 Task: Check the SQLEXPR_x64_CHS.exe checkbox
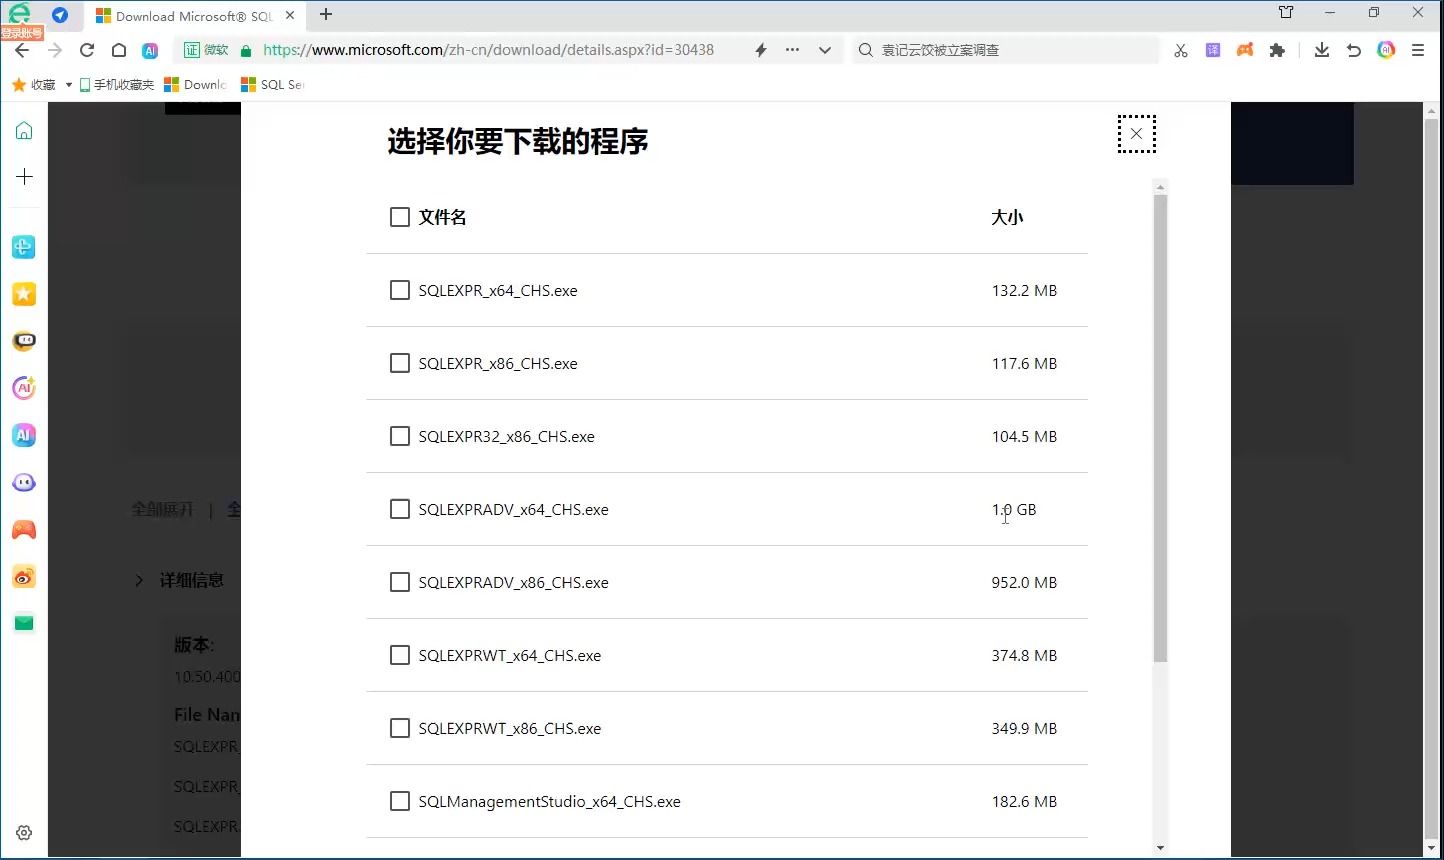(400, 290)
